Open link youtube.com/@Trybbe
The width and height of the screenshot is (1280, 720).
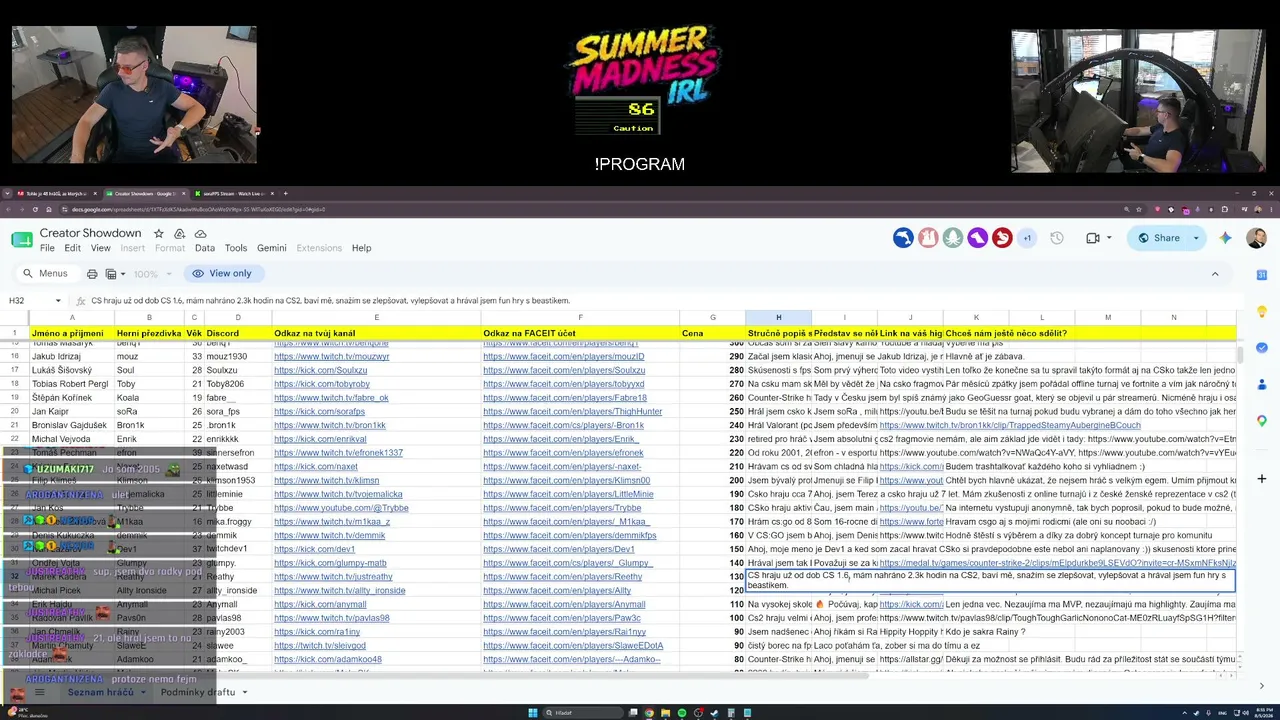pyautogui.click(x=341, y=508)
